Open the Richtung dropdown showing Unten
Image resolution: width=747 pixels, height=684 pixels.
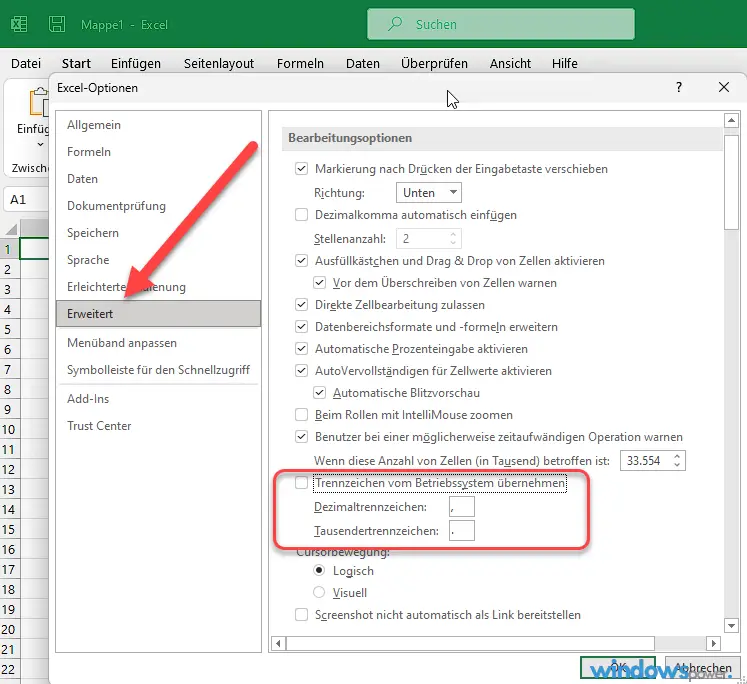coord(429,192)
